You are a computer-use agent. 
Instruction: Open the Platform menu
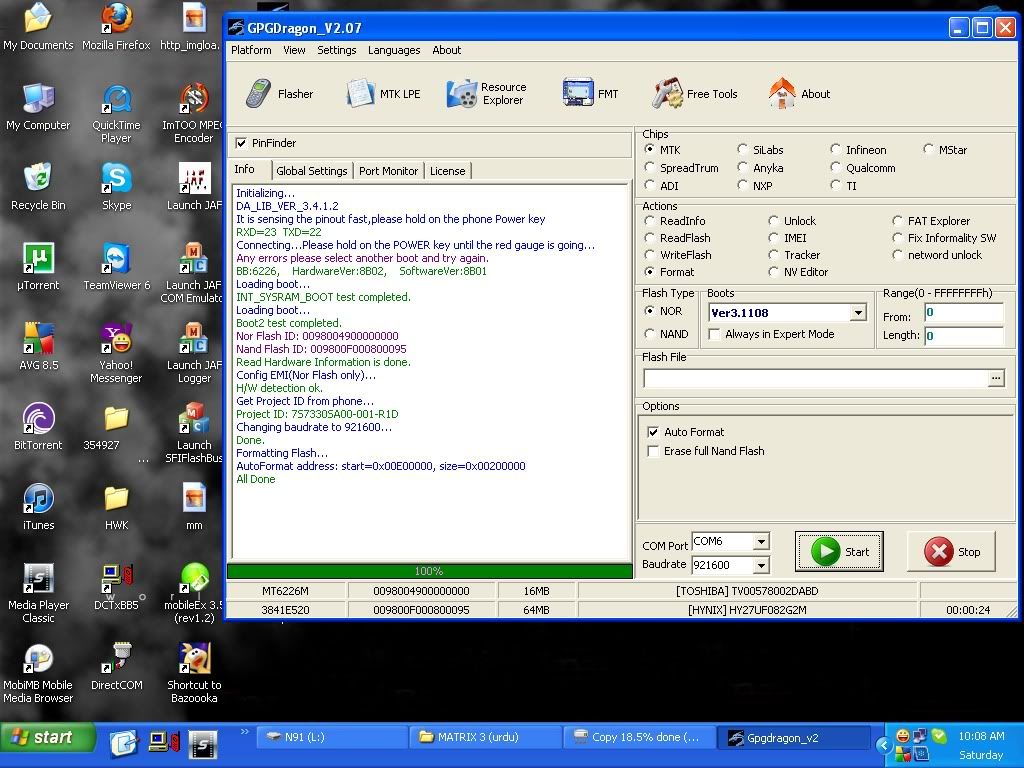click(x=251, y=50)
